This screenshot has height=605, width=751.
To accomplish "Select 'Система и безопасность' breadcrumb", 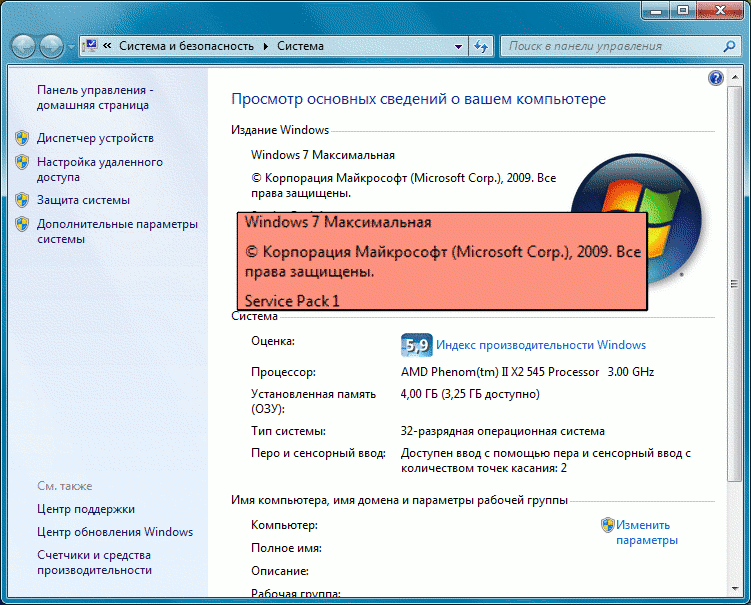I will pos(186,46).
